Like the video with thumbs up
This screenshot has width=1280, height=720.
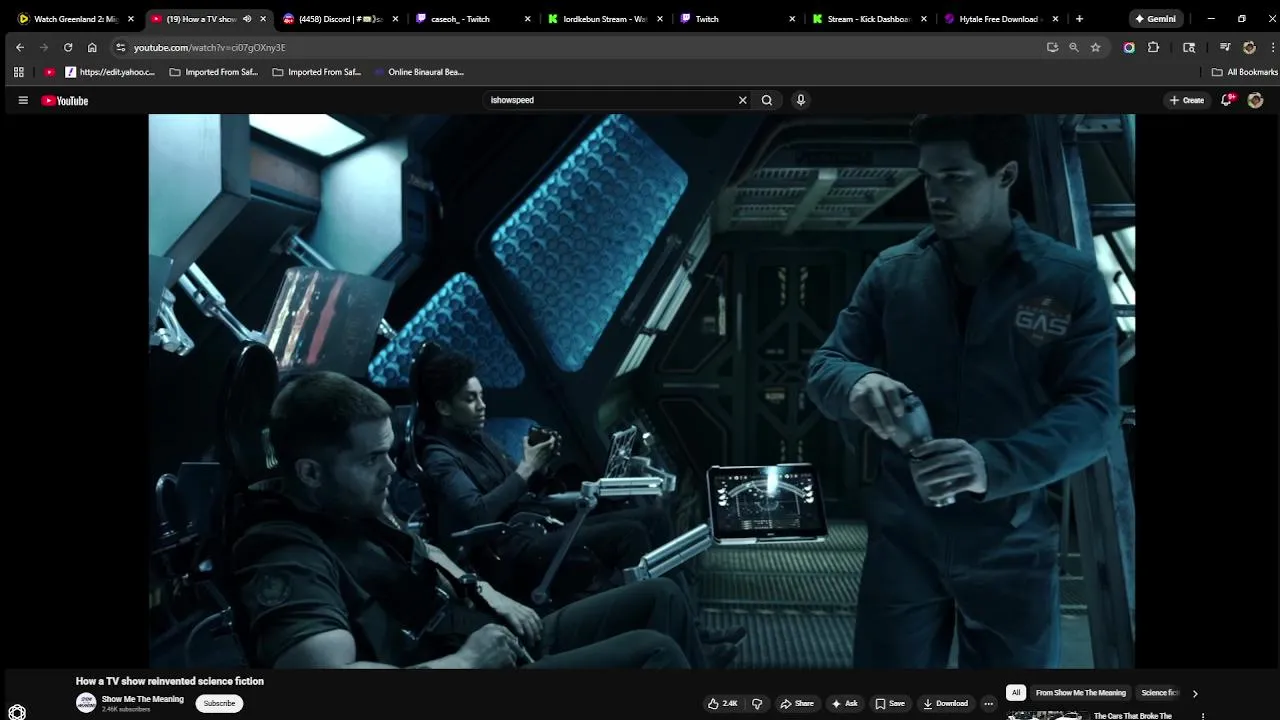click(x=723, y=703)
